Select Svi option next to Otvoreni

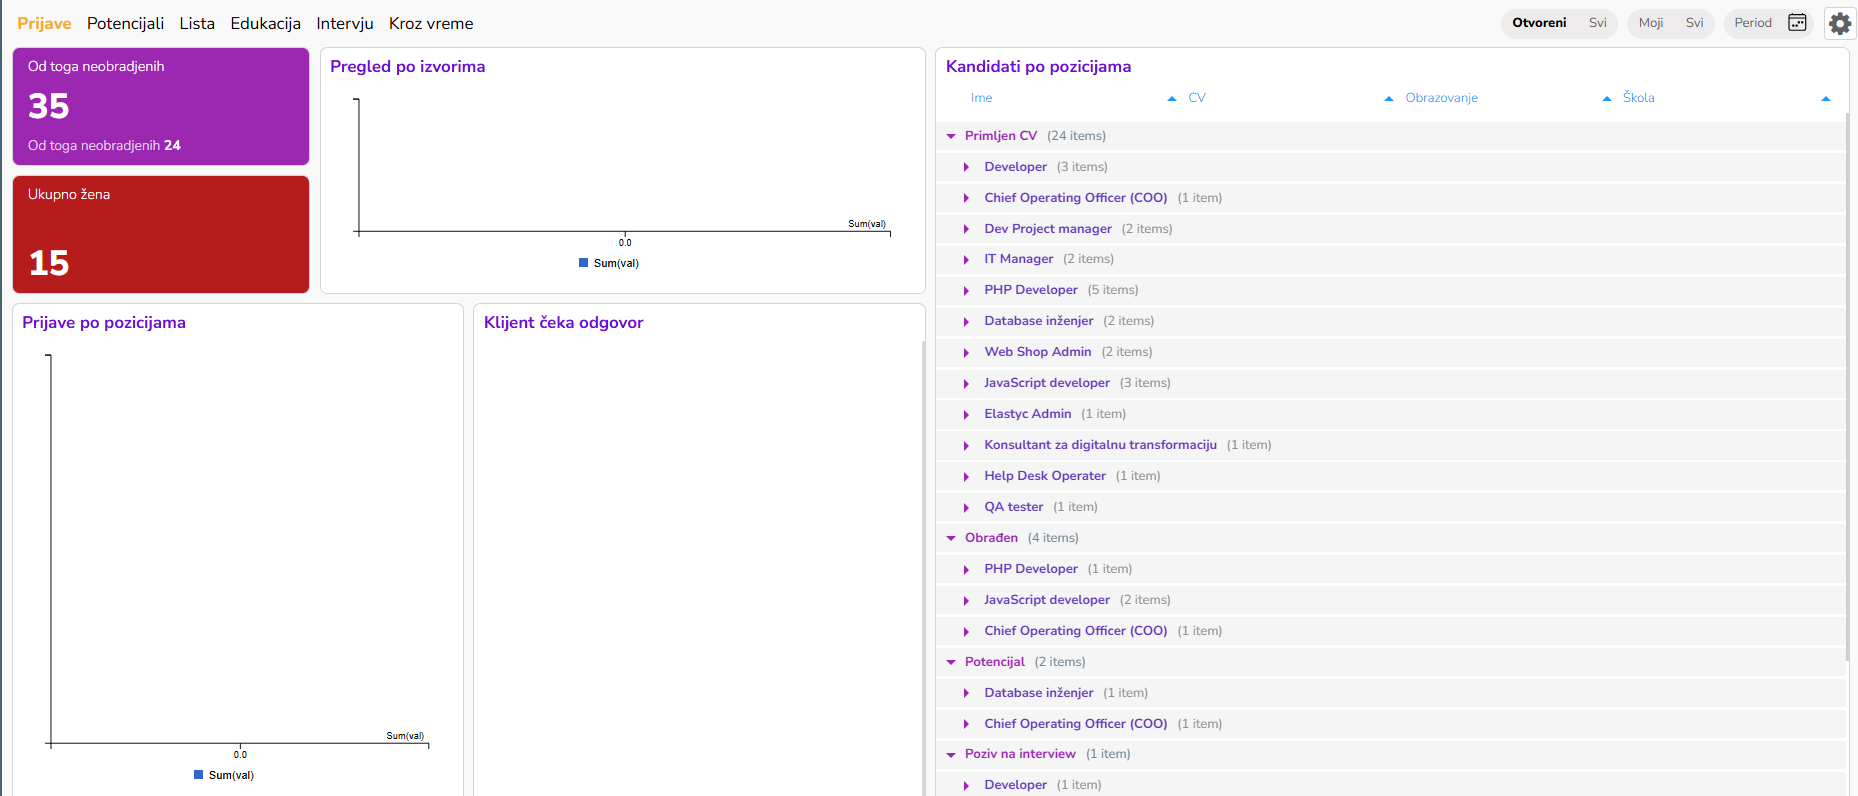tap(1597, 23)
